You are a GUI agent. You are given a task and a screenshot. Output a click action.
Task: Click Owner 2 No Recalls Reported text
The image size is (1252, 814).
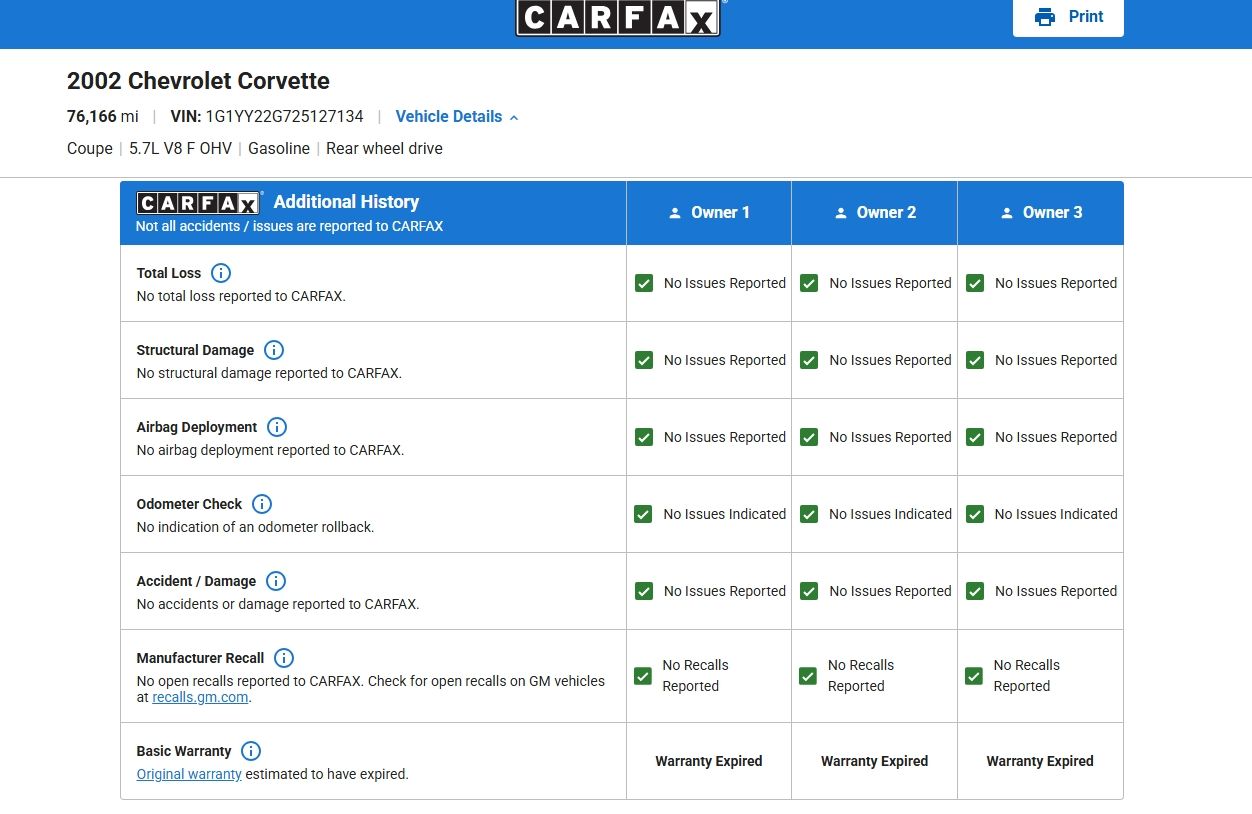point(861,676)
